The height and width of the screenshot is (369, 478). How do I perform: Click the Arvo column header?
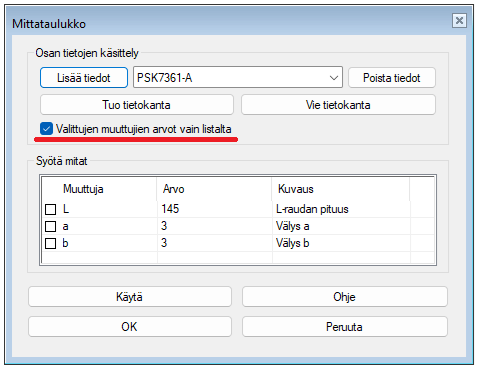214,189
